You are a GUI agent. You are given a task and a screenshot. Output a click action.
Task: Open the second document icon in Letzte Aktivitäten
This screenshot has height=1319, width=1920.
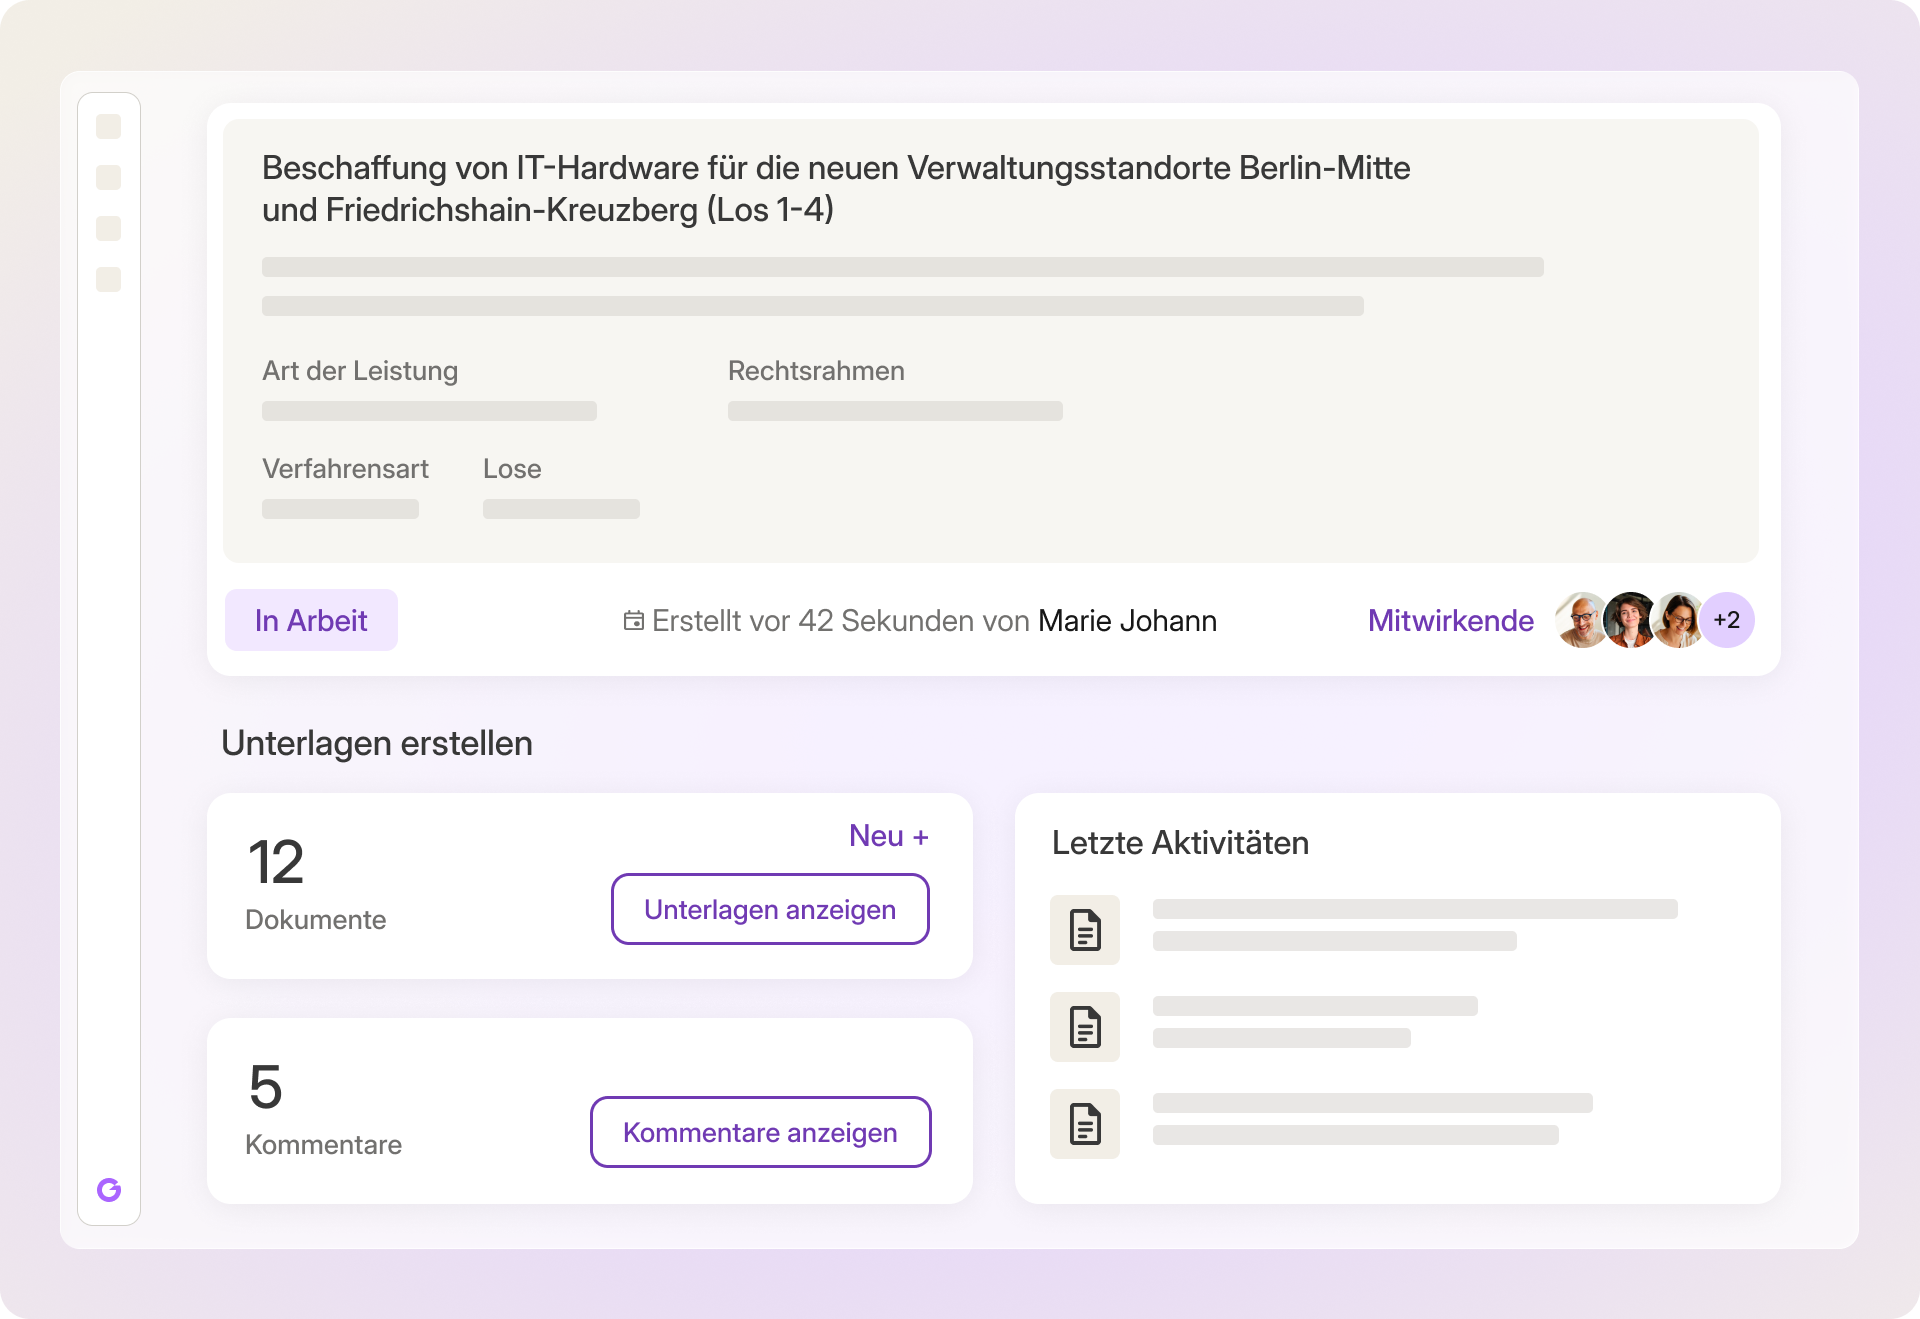(1084, 1026)
